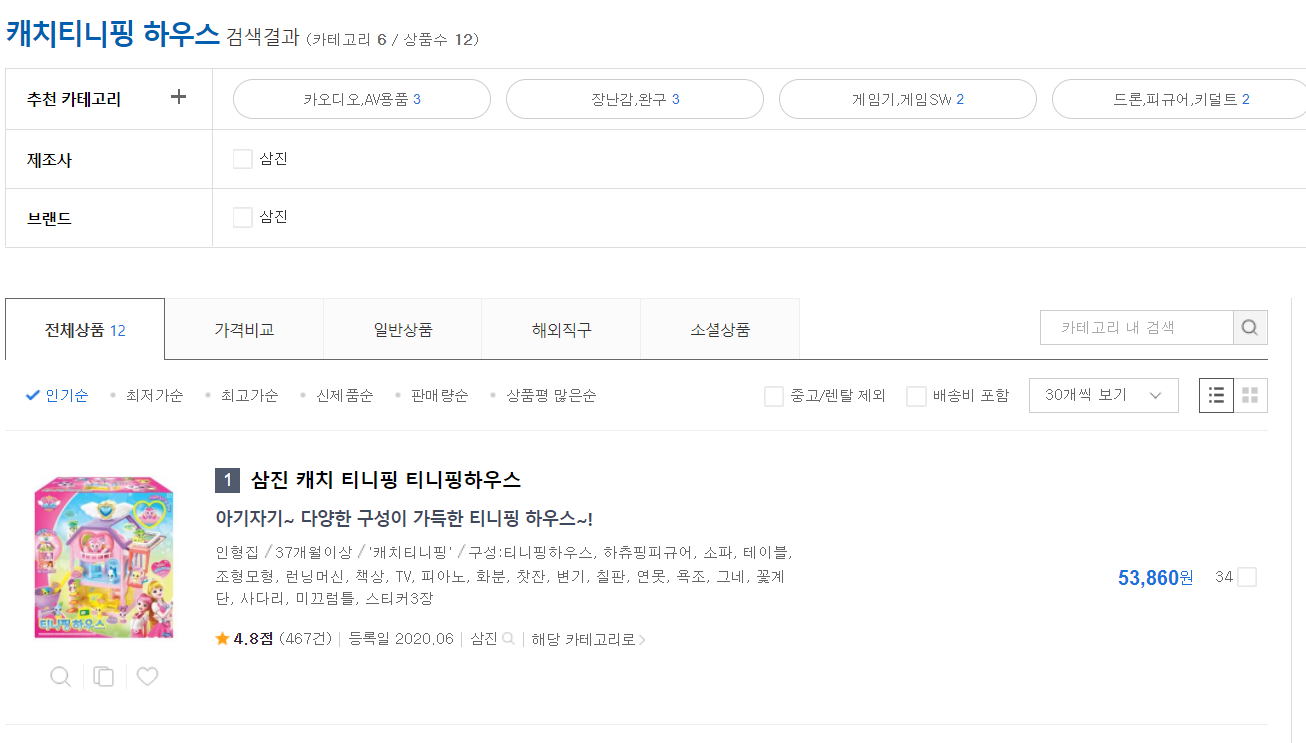
Task: Check the compare box beside 34
Action: (x=1247, y=577)
